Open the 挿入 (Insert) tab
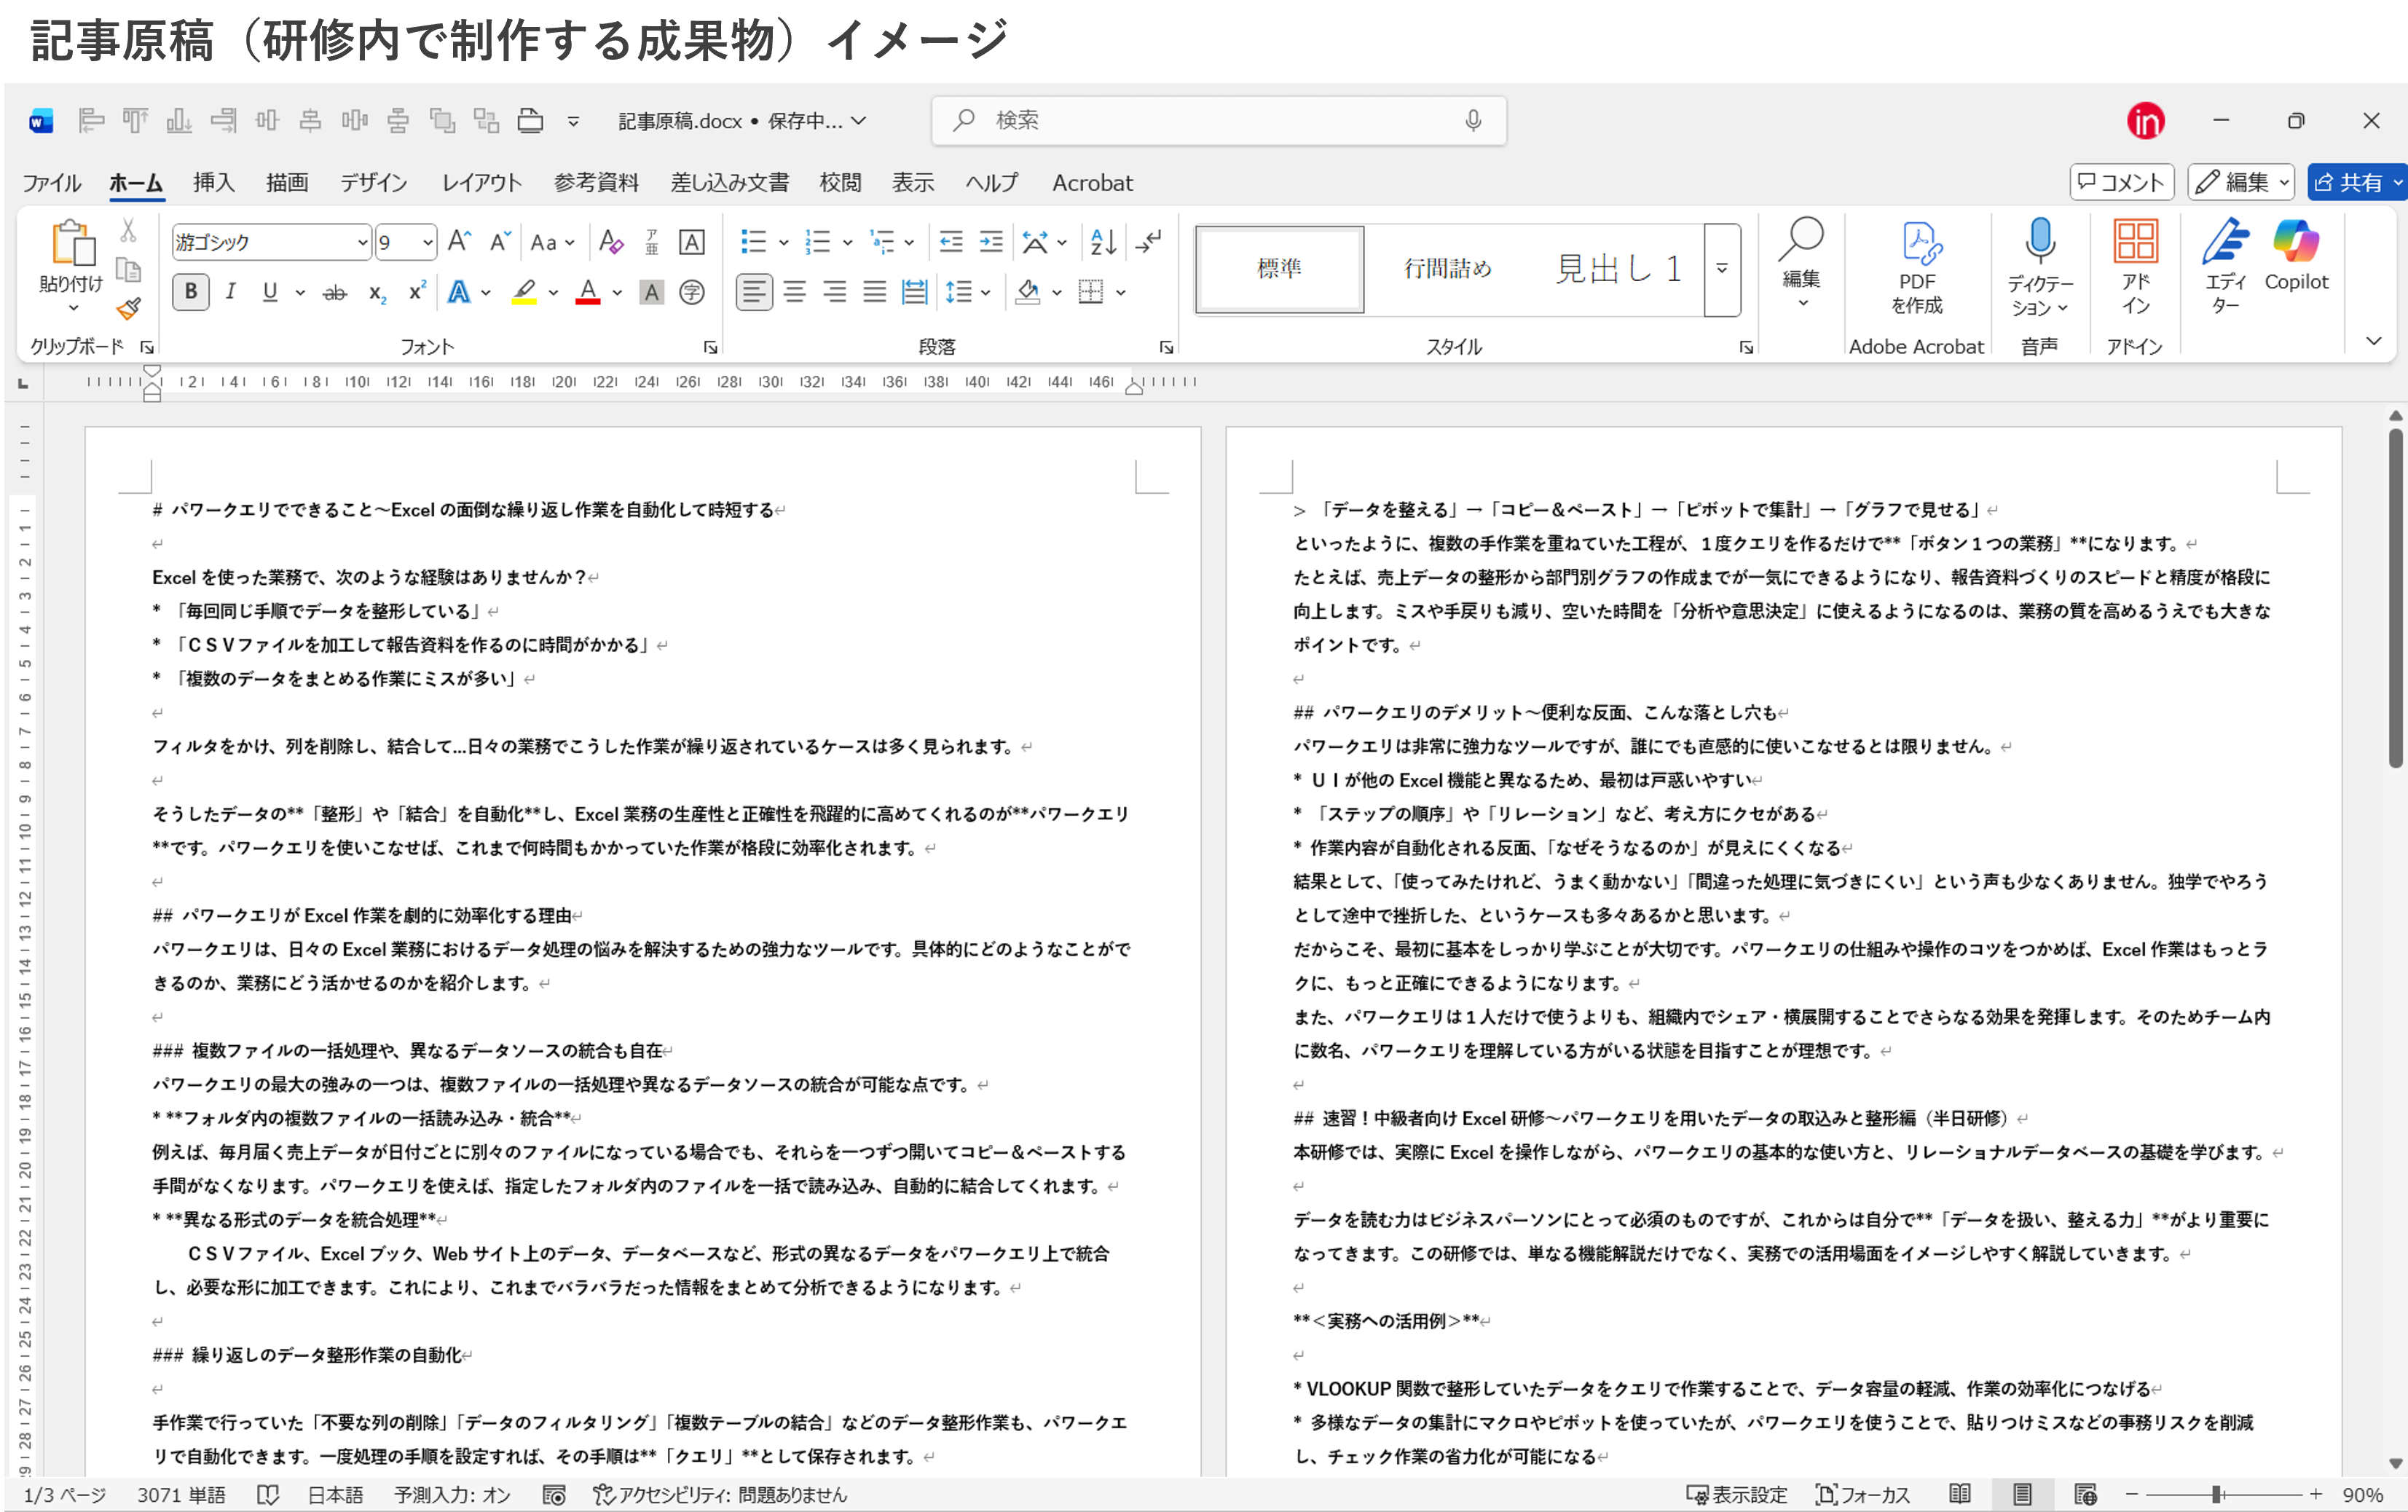Image resolution: width=2408 pixels, height=1512 pixels. [213, 183]
